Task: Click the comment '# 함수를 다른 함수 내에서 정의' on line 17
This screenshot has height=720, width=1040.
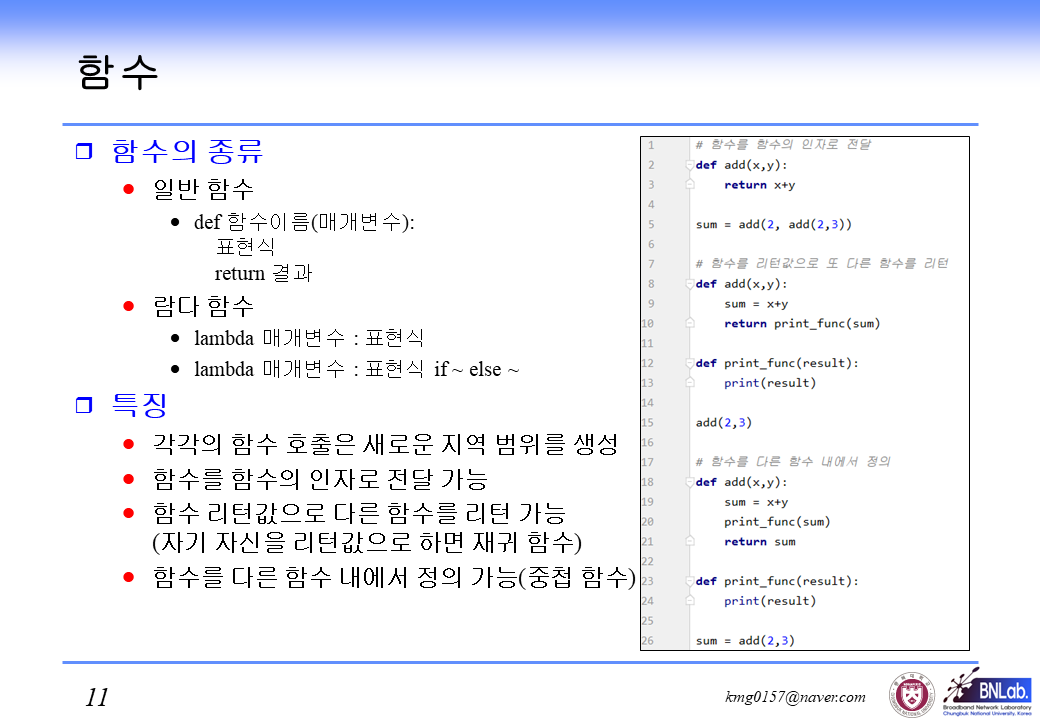Action: (x=793, y=461)
